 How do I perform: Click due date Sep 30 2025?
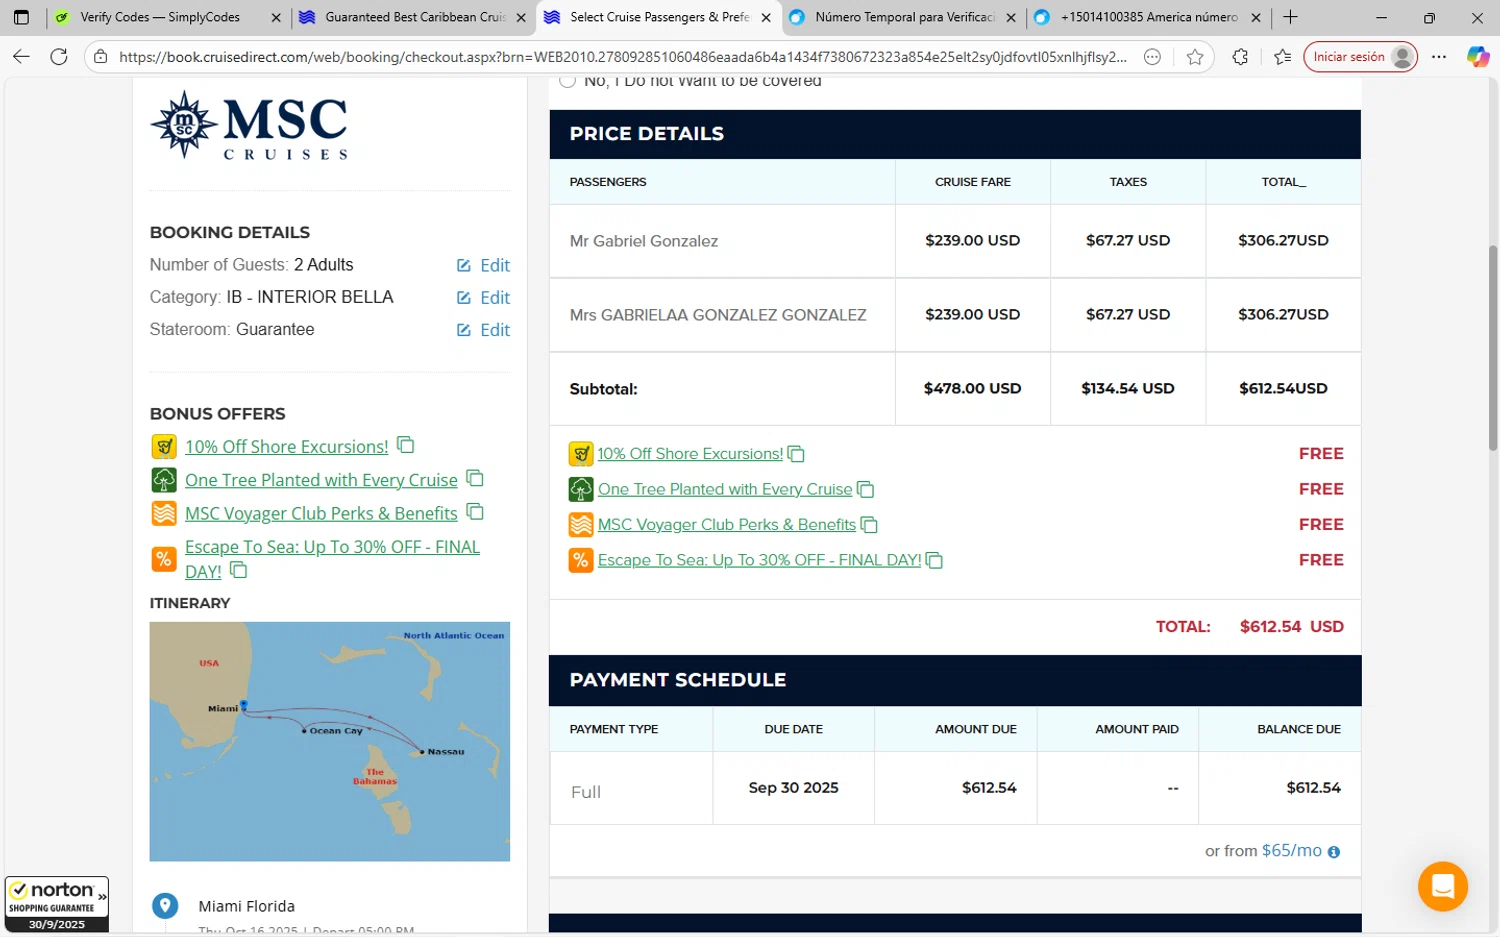(794, 788)
